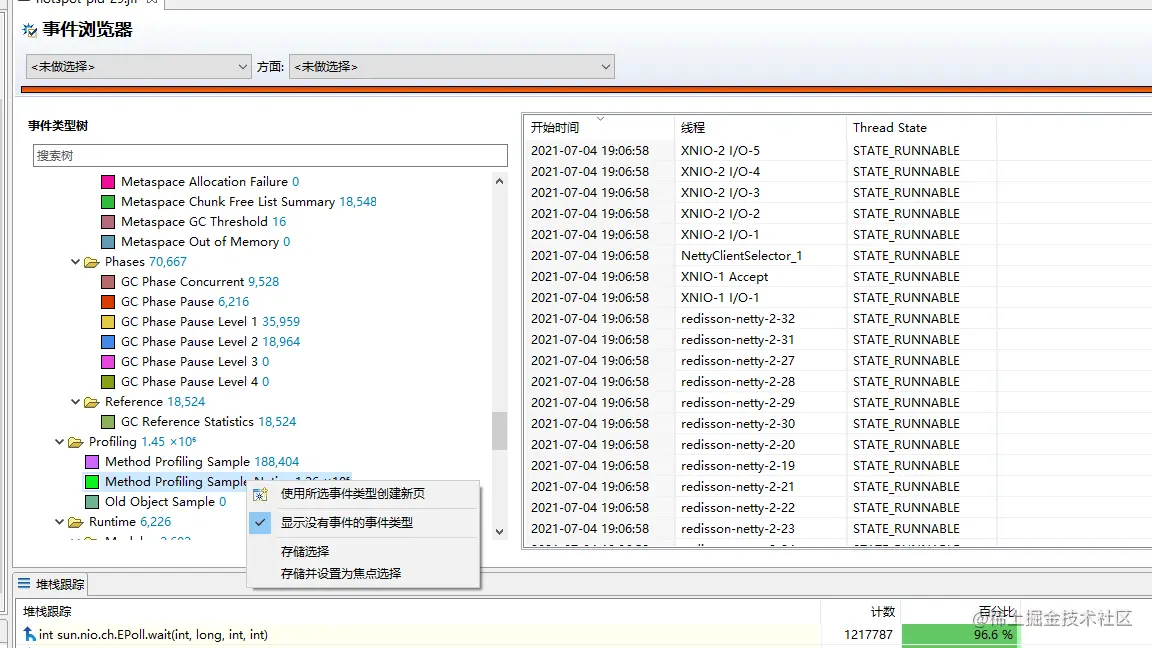Image resolution: width=1152 pixels, height=648 pixels.
Task: Click the 搜索树 search field
Action: tap(270, 155)
